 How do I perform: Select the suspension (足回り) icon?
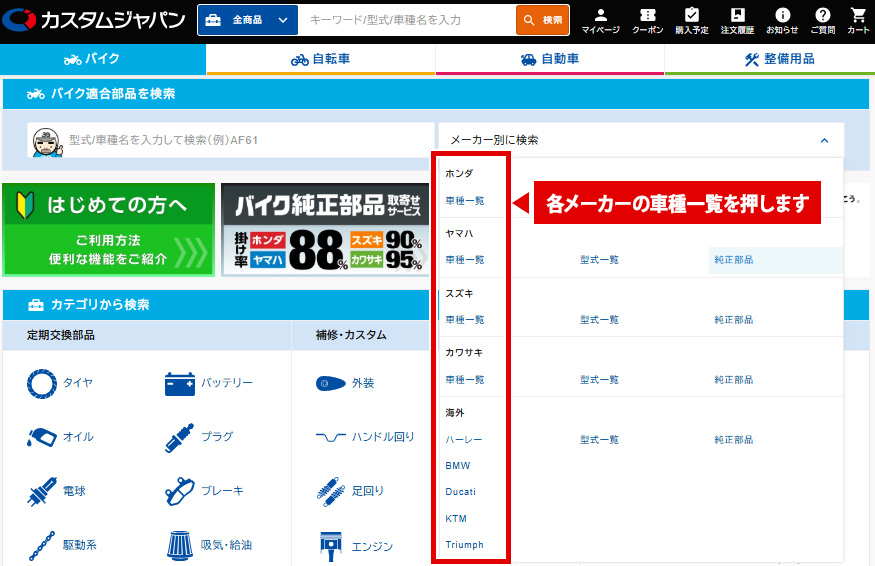[330, 491]
